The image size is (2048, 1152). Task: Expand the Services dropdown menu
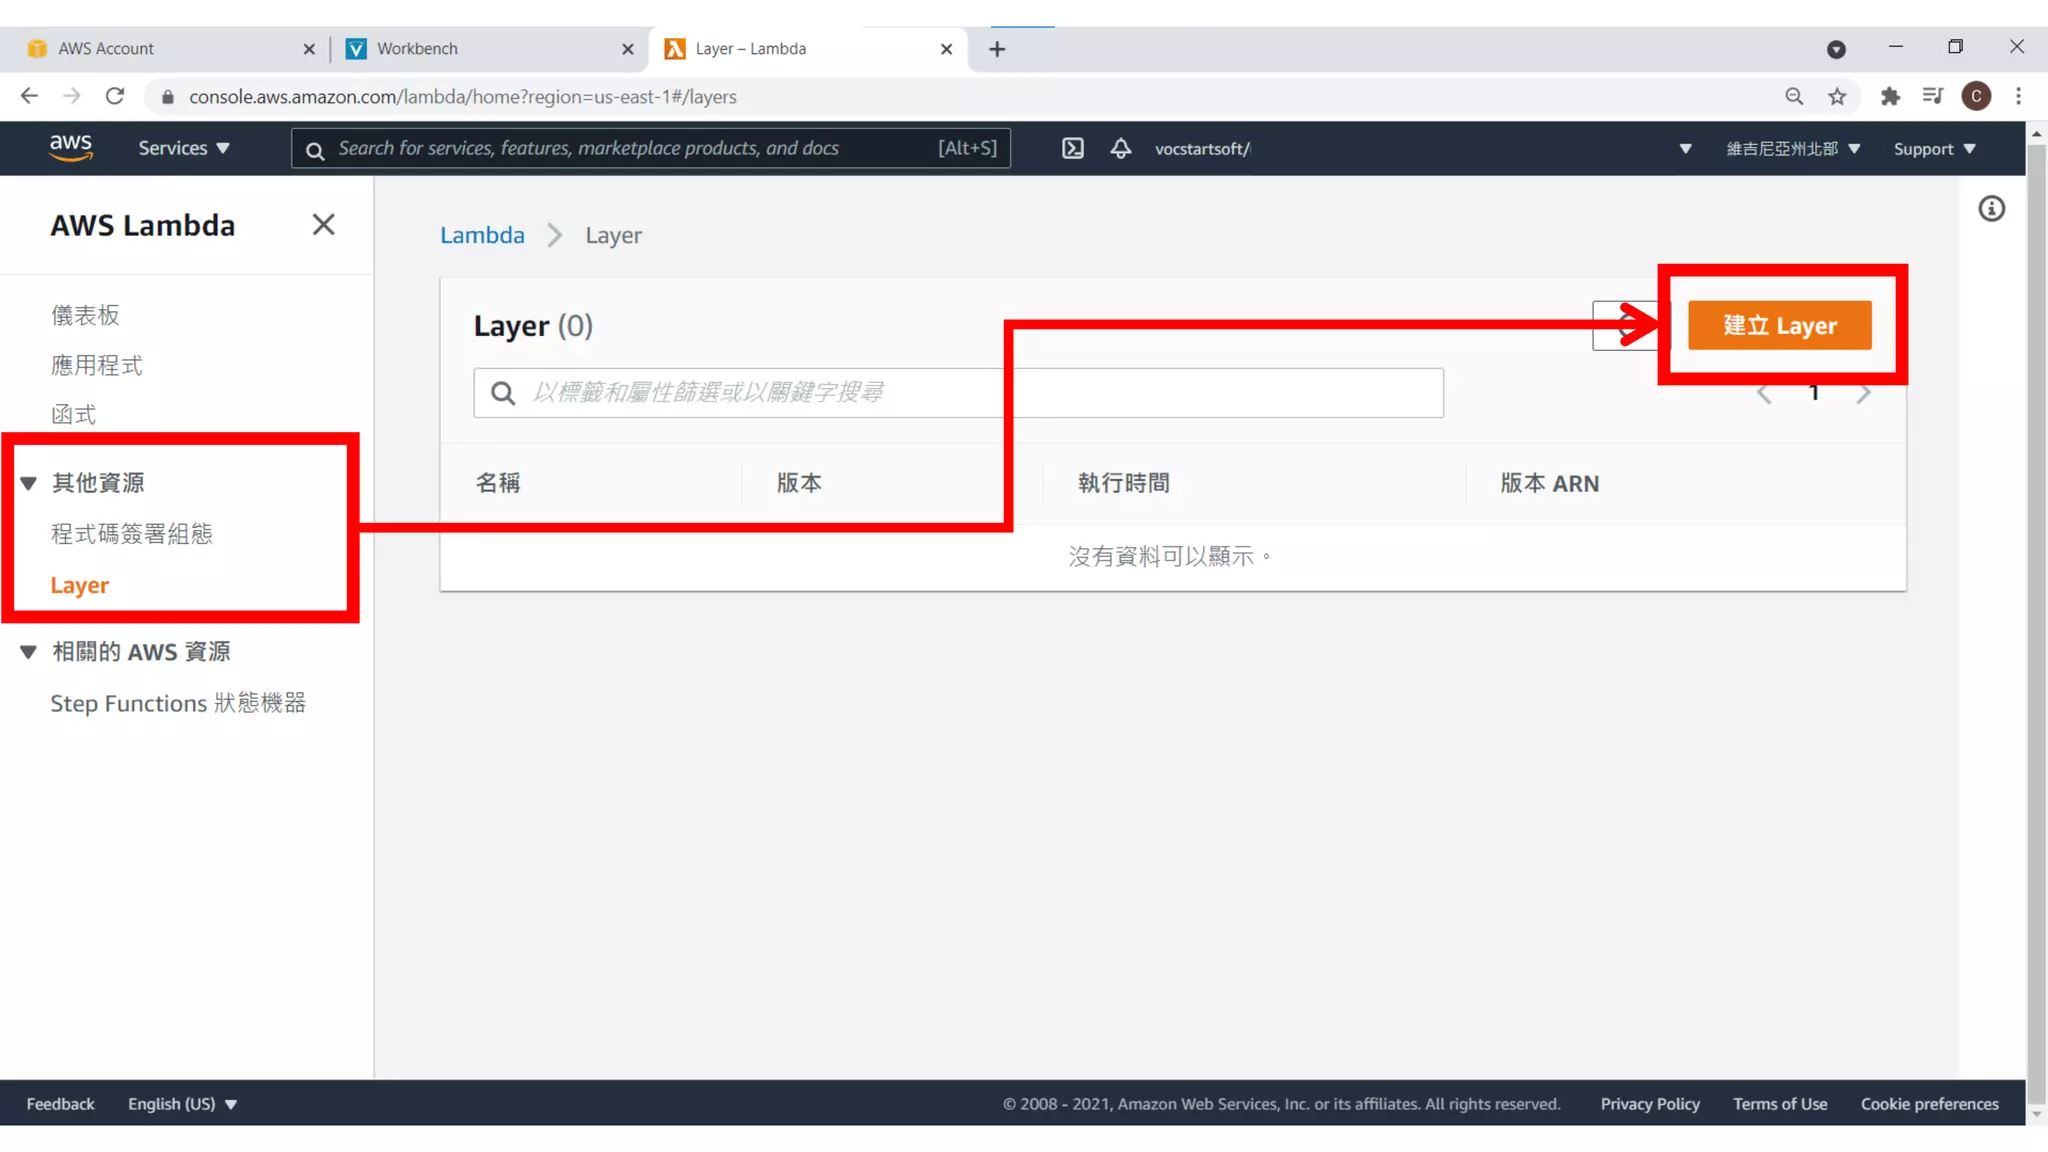[x=184, y=148]
